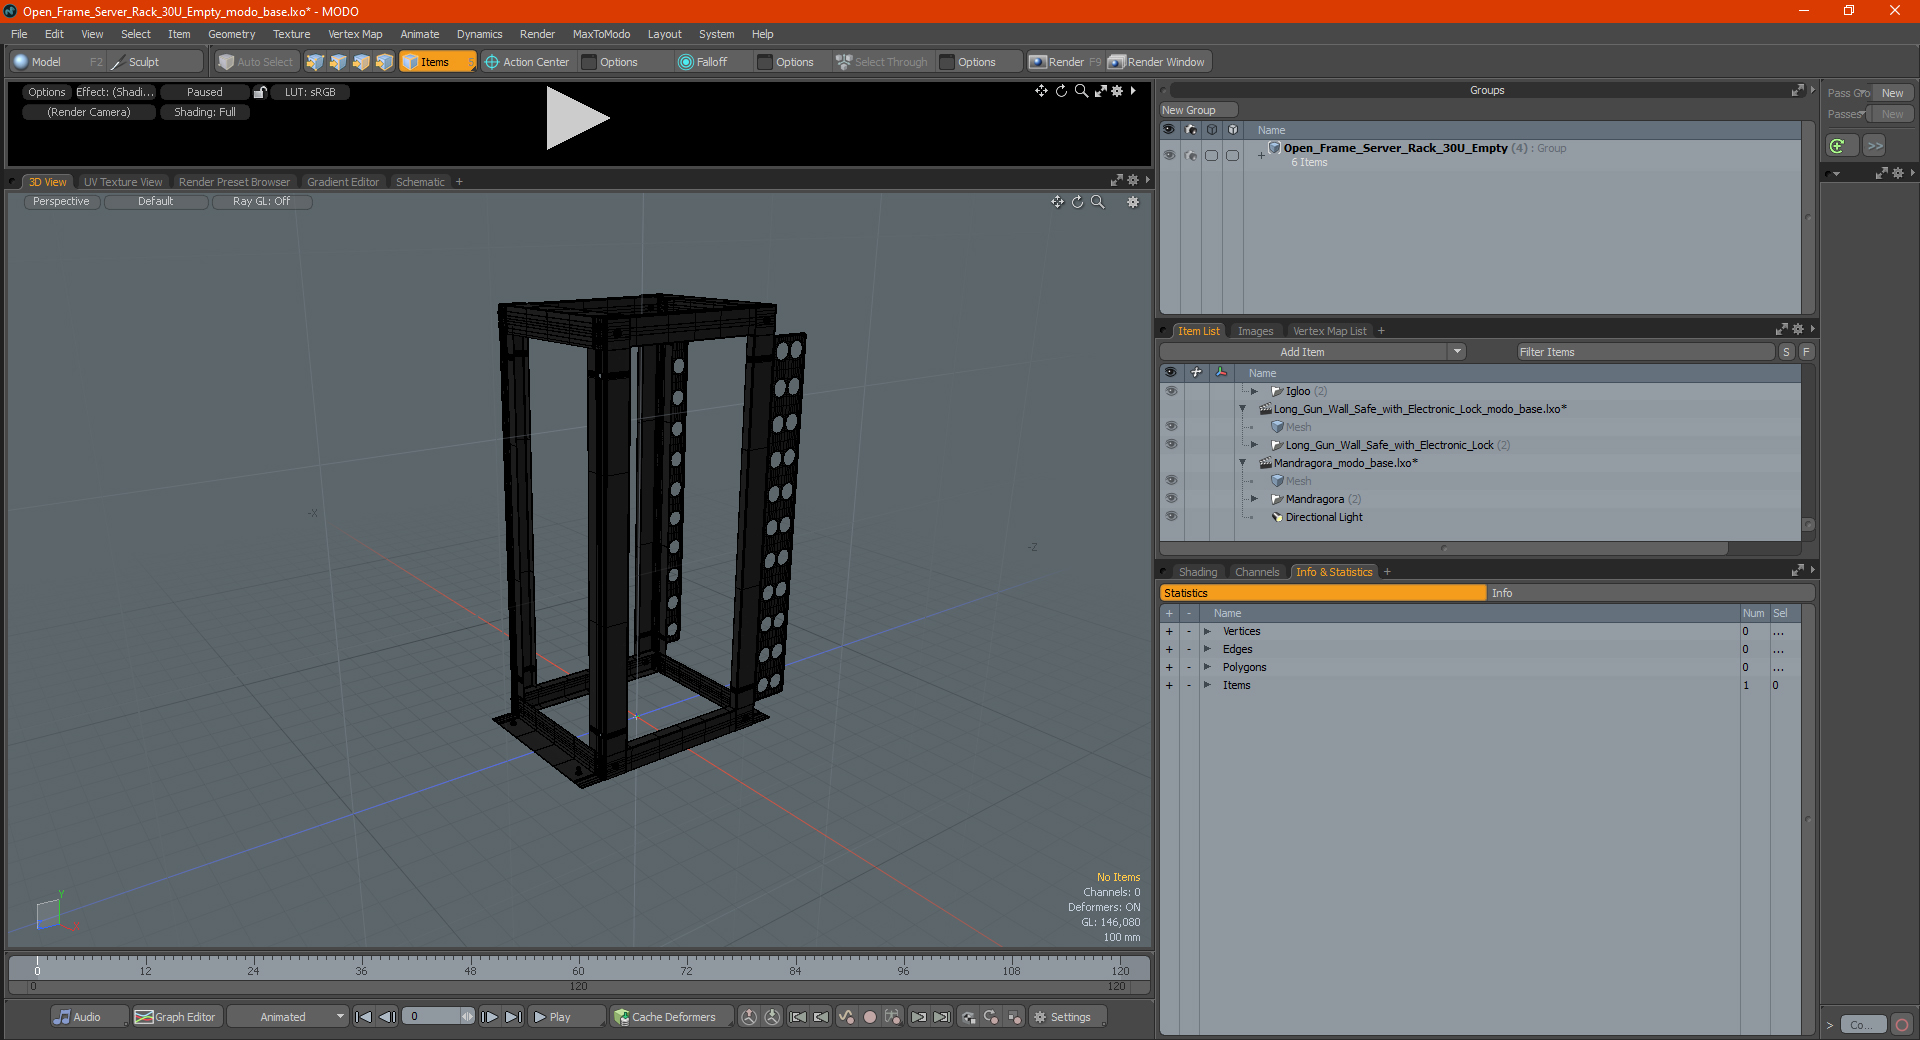
Task: Step to next frame
Action: click(x=490, y=1017)
